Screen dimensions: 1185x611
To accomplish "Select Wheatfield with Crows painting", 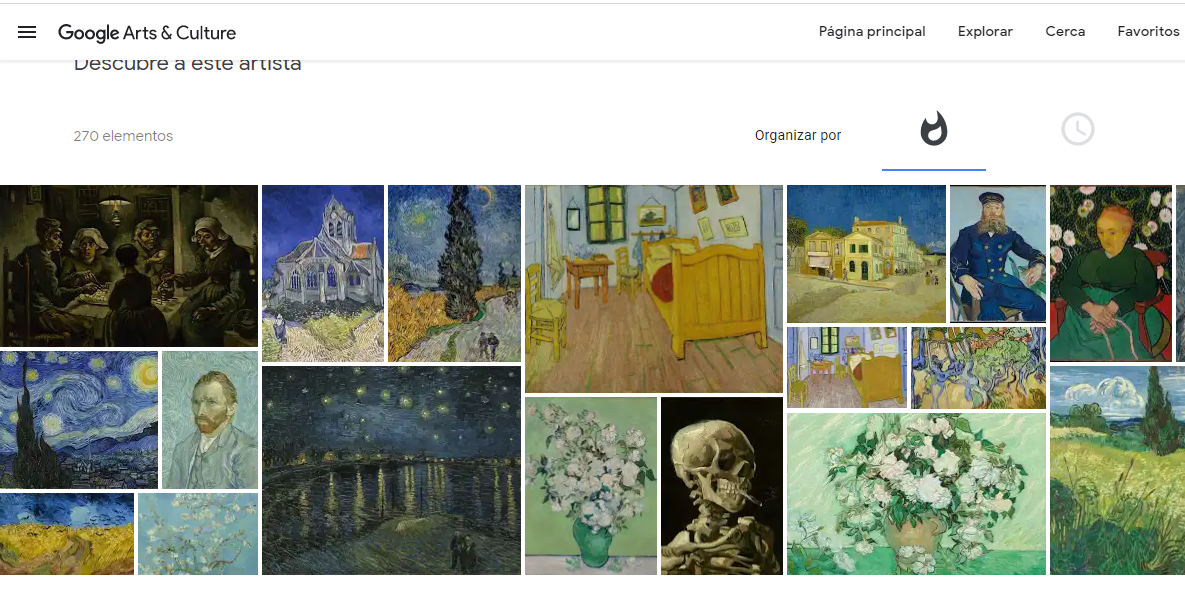I will tap(66, 533).
